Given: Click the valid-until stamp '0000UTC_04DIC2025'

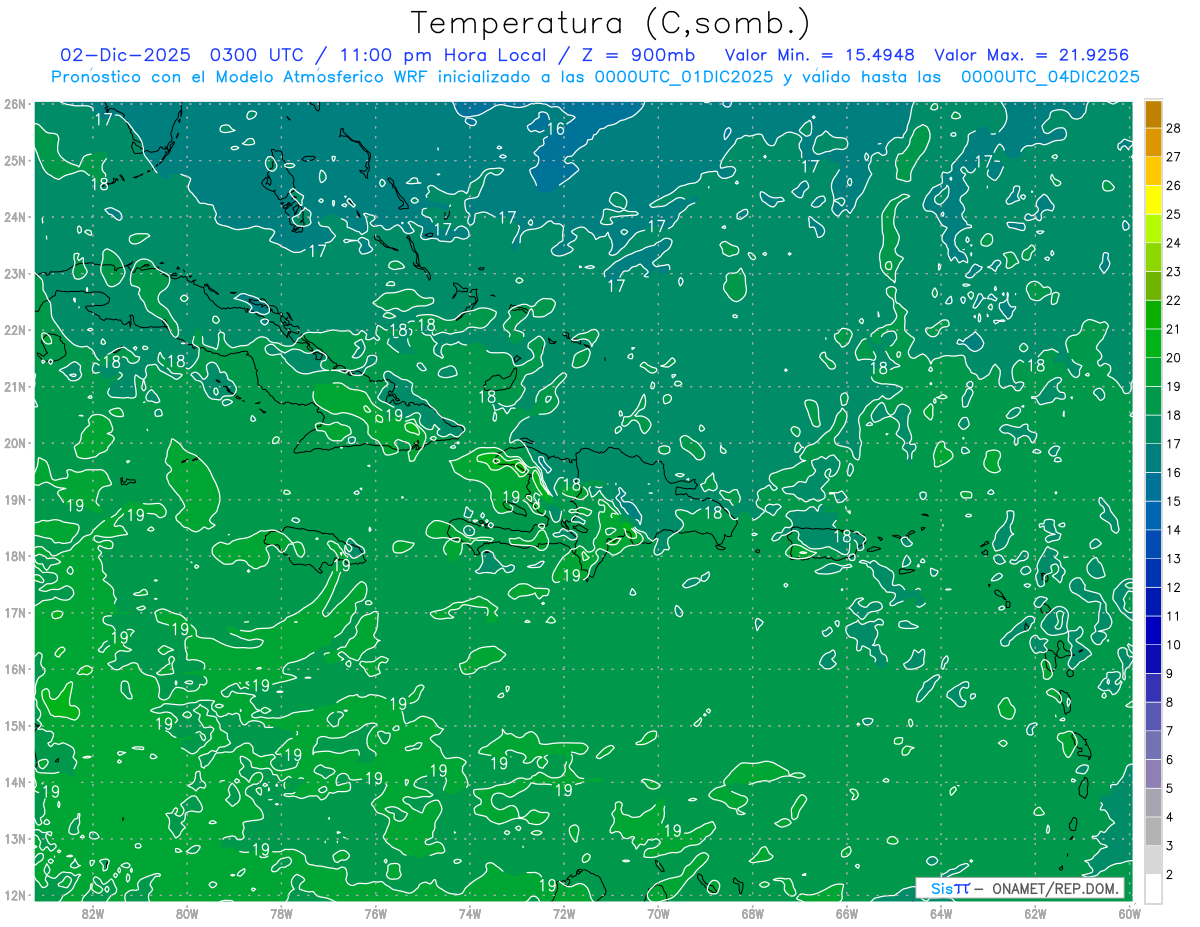Looking at the screenshot, I should click(1050, 77).
